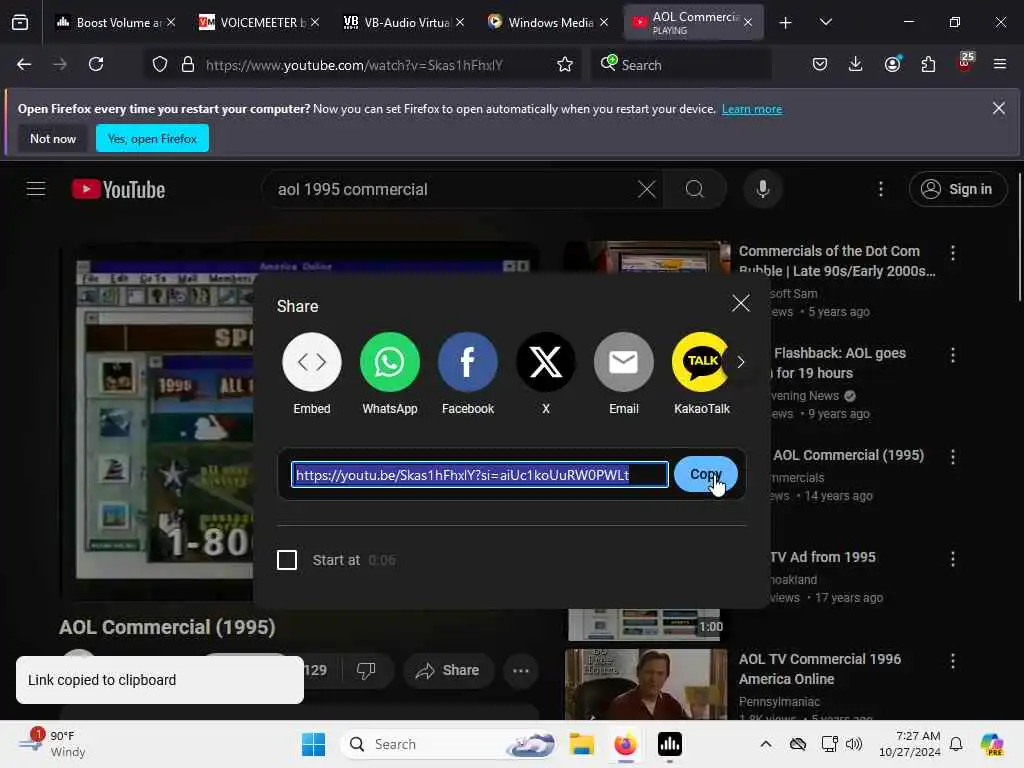Screen dimensions: 1024x768
Task: Open options for Flashback: AOL goes video
Action: click(x=953, y=355)
